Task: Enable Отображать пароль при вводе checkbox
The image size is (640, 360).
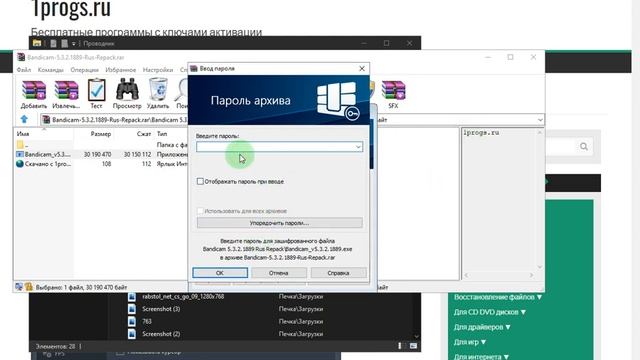Action: (200, 181)
